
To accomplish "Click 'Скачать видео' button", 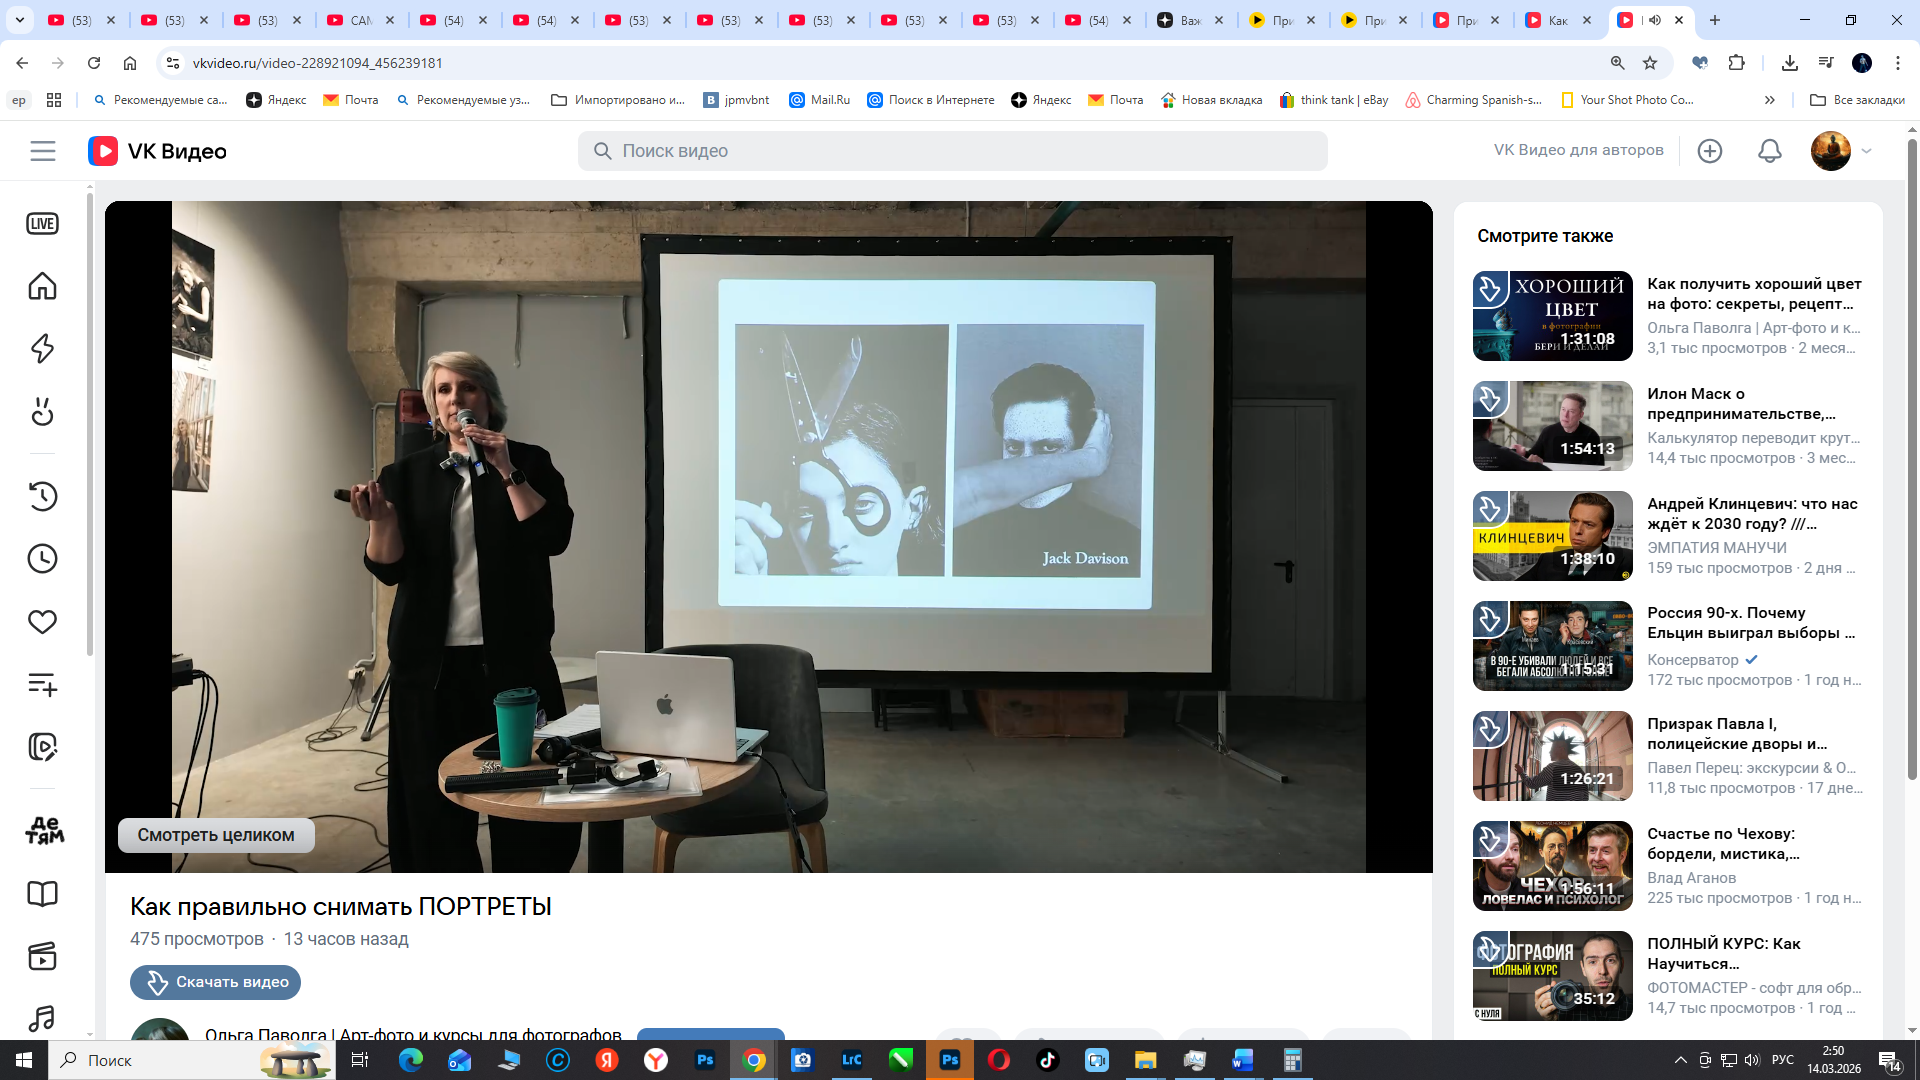I will click(216, 982).
